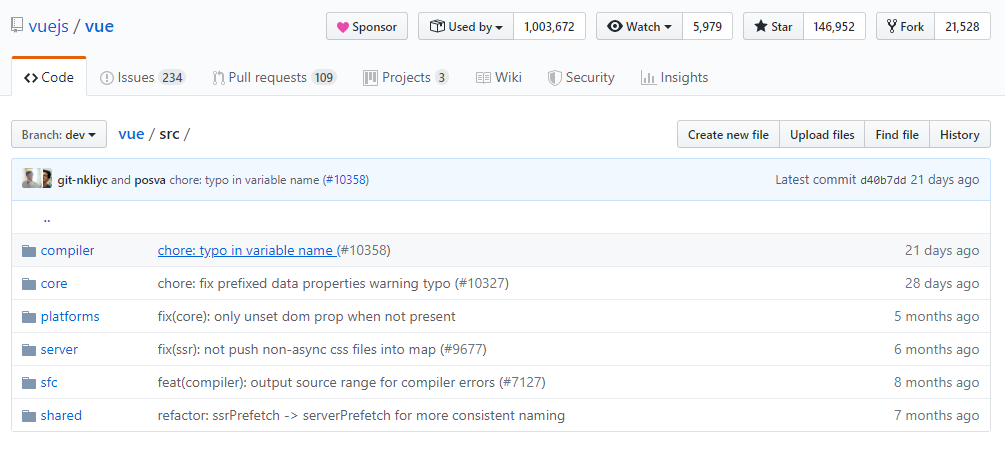Open the core folder icon

pos(29,283)
